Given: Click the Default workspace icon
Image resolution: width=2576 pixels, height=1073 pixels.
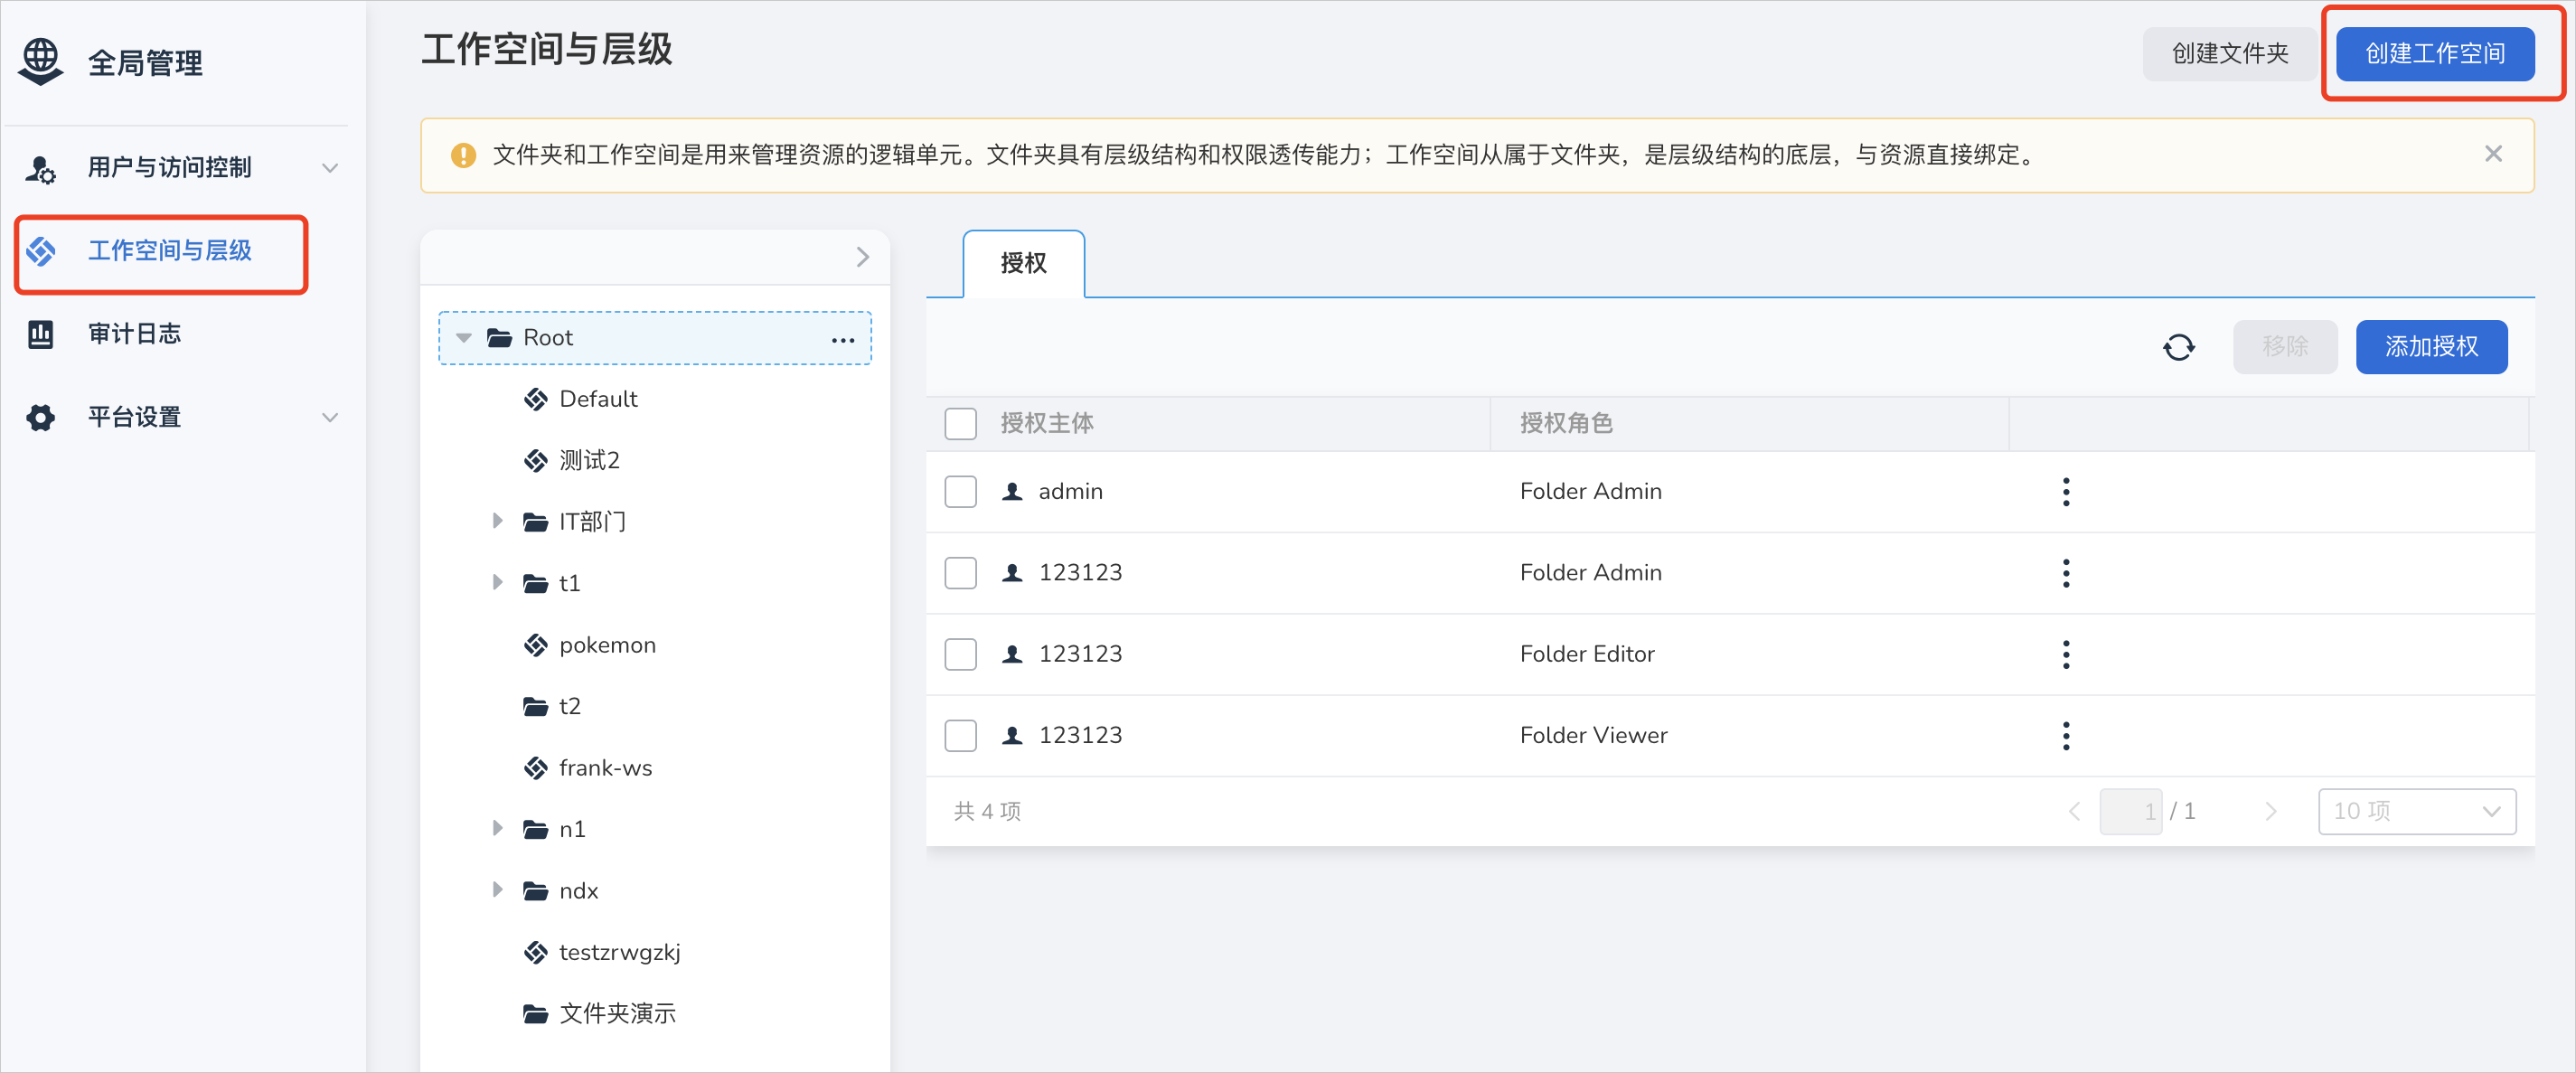Looking at the screenshot, I should pos(536,400).
